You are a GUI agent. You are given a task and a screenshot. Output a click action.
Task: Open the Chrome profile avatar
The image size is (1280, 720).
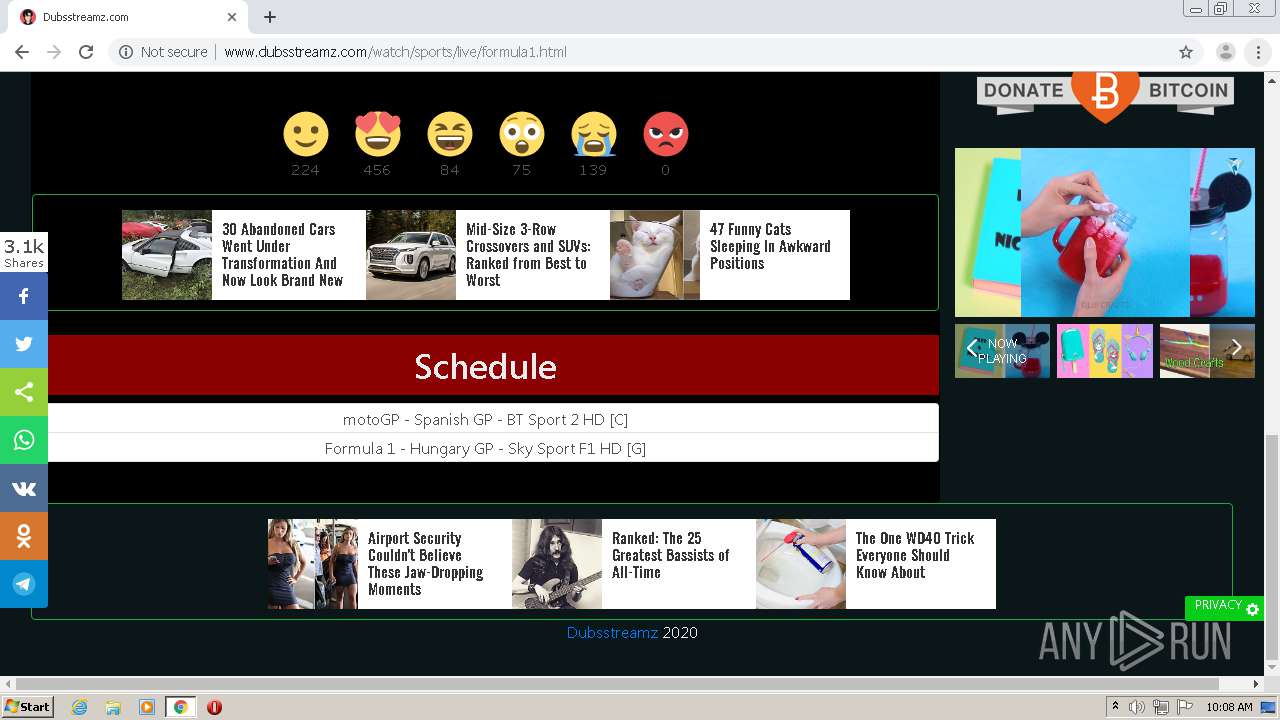click(1225, 52)
